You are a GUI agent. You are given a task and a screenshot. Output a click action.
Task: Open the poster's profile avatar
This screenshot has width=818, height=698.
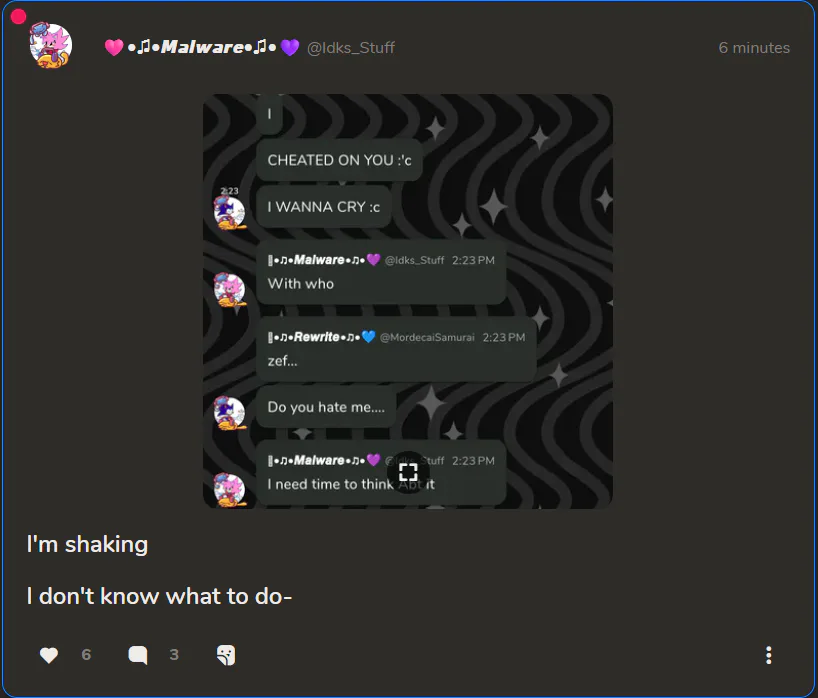(50, 47)
